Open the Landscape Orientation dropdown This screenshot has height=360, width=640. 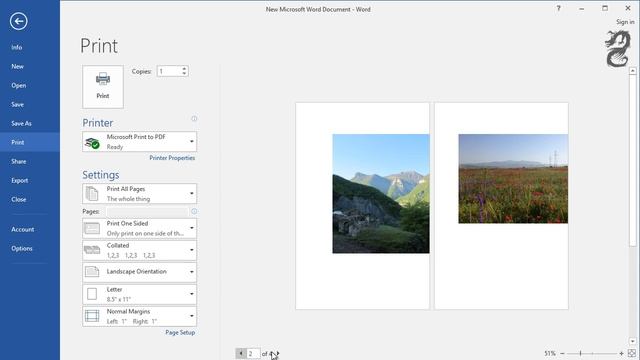[x=140, y=272]
